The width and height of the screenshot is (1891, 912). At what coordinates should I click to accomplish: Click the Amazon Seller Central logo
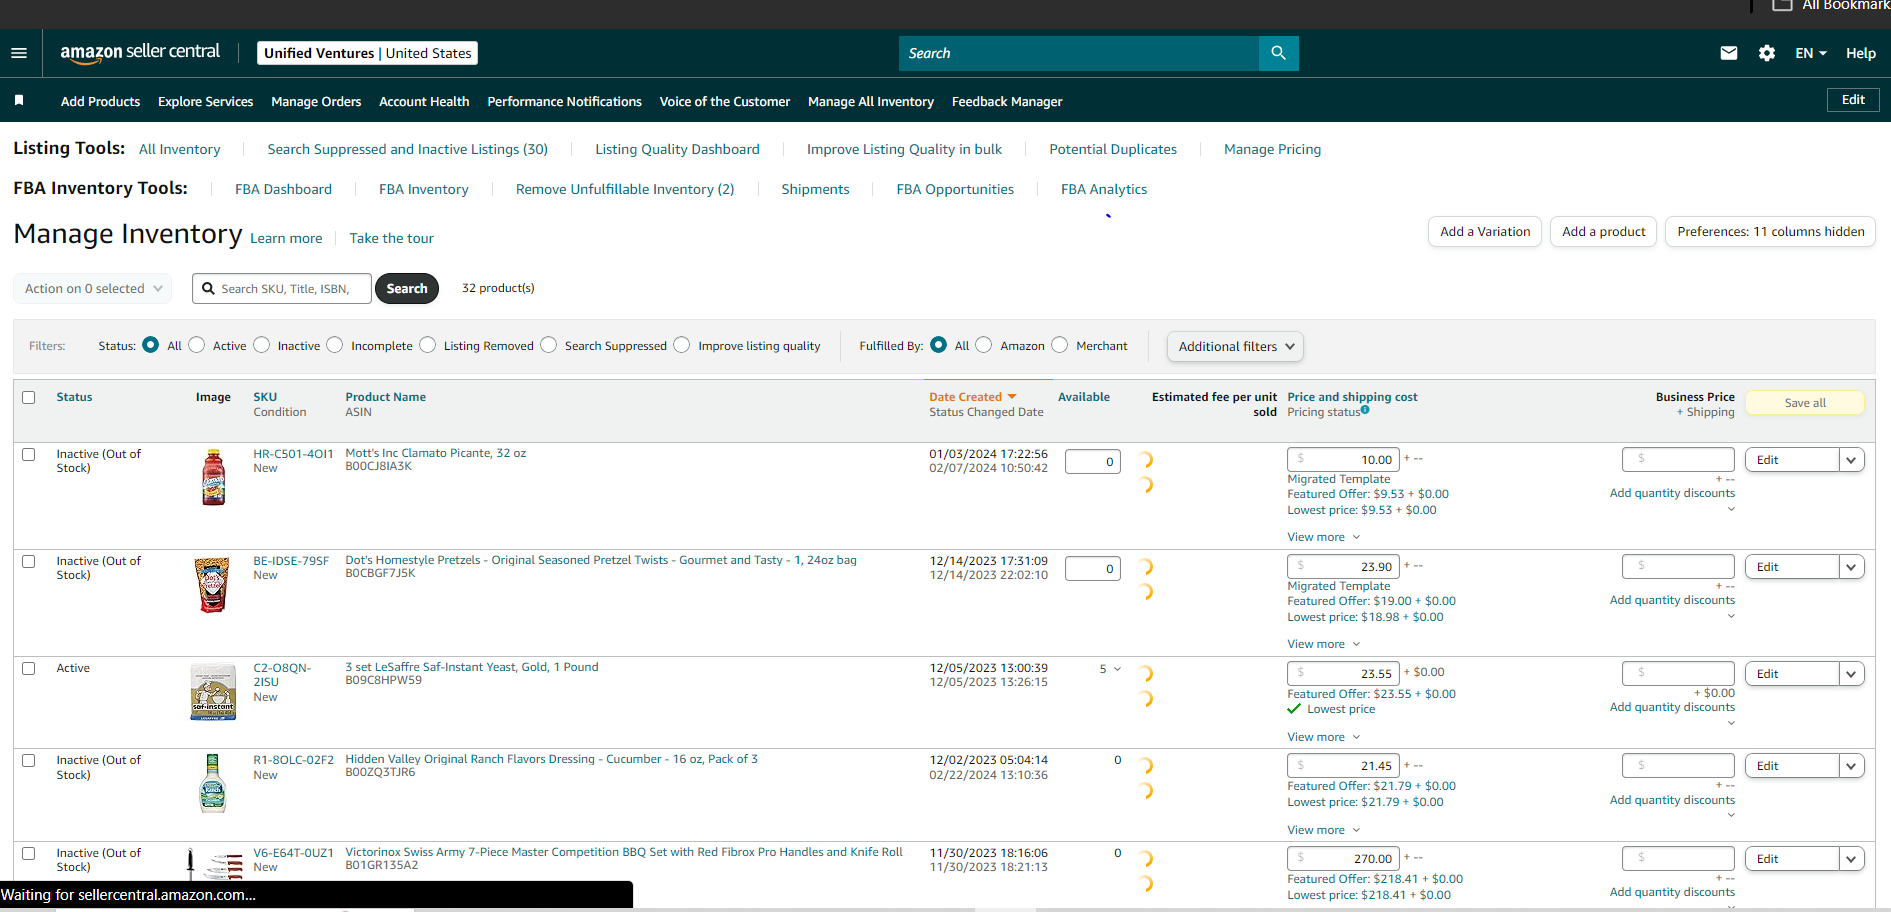pos(140,52)
